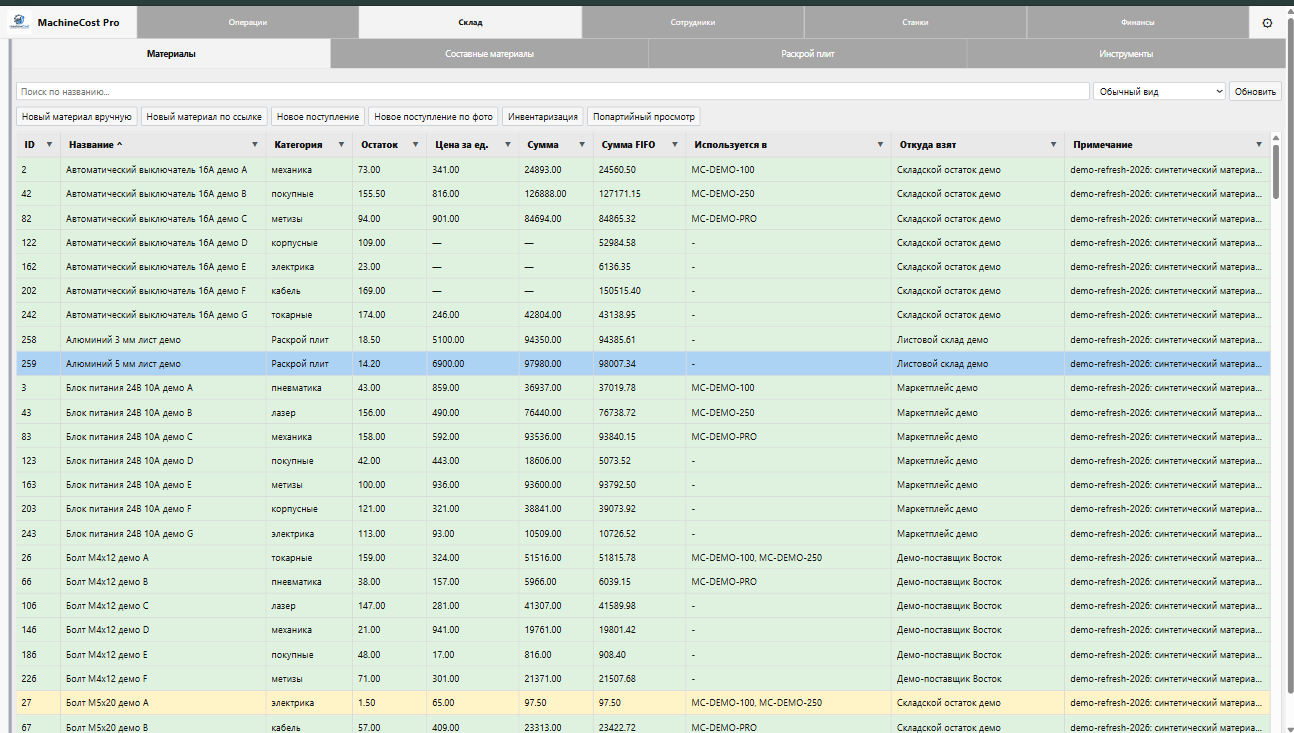
Task: Click Новый материал вручную button
Action: pos(77,117)
